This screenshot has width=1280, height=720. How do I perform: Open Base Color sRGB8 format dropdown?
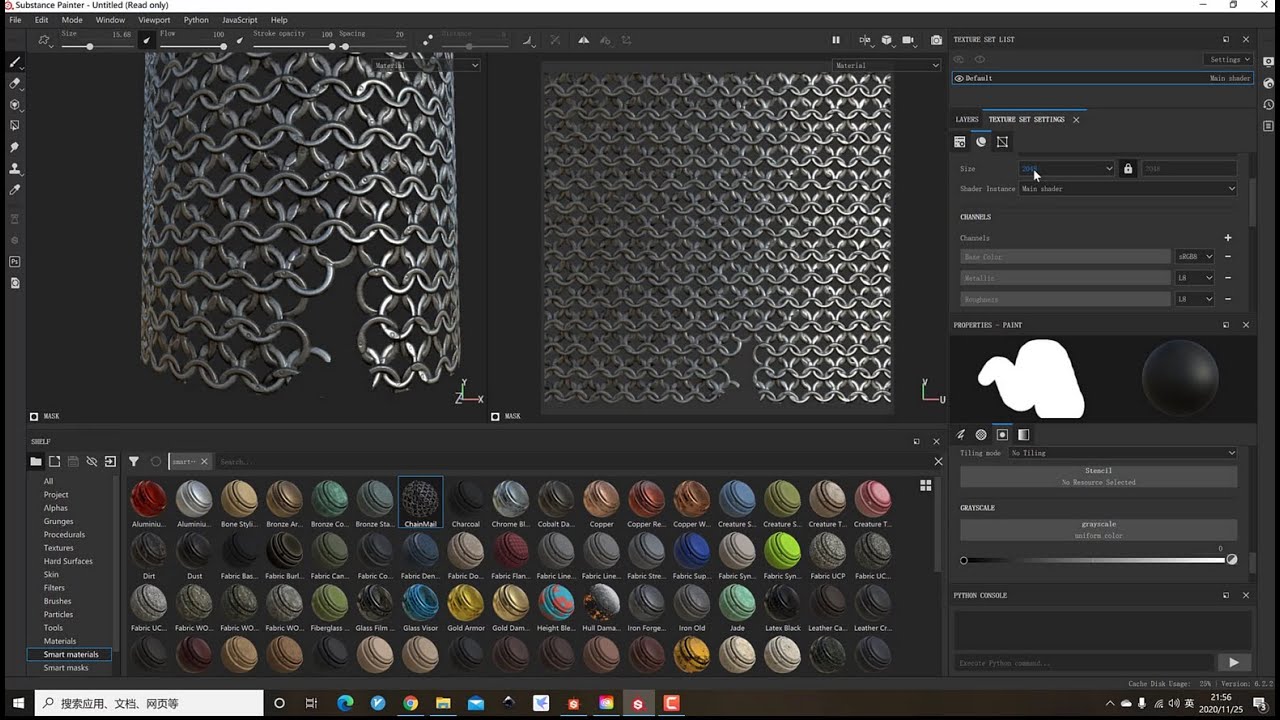(1195, 257)
